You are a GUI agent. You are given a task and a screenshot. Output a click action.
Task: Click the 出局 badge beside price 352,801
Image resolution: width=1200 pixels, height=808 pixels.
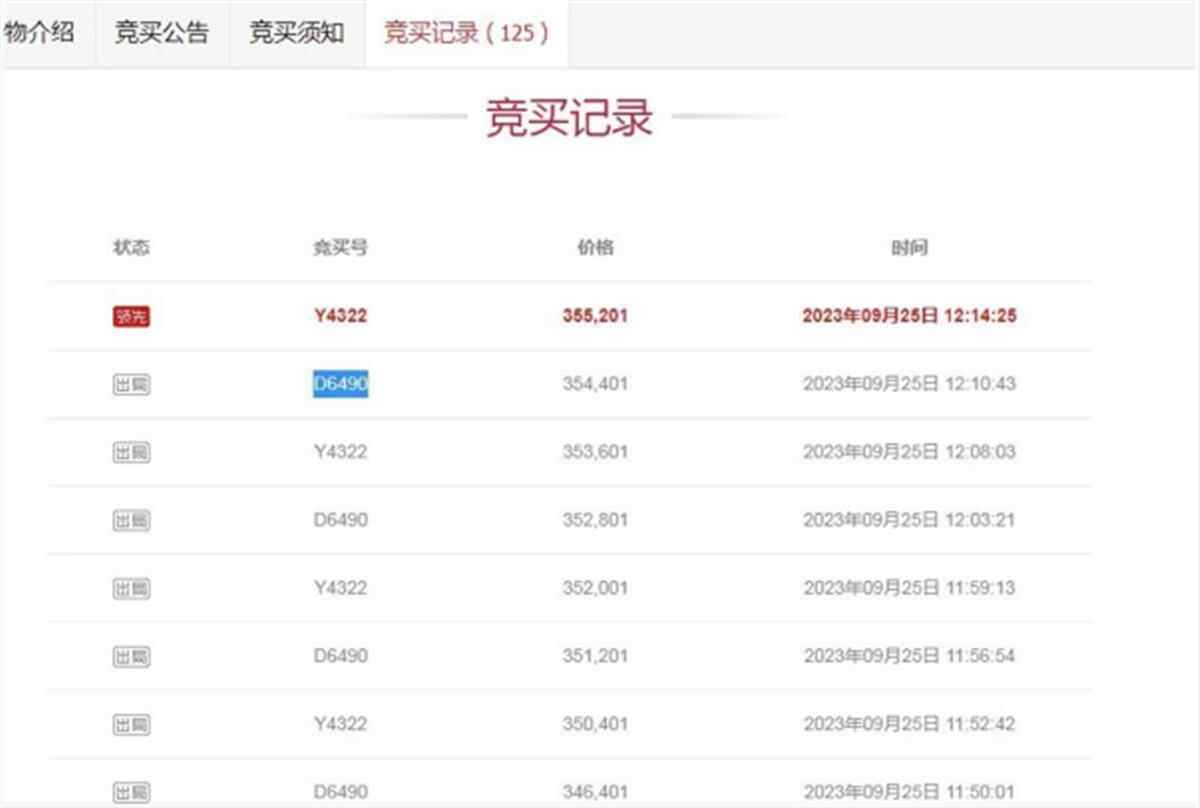tap(131, 520)
